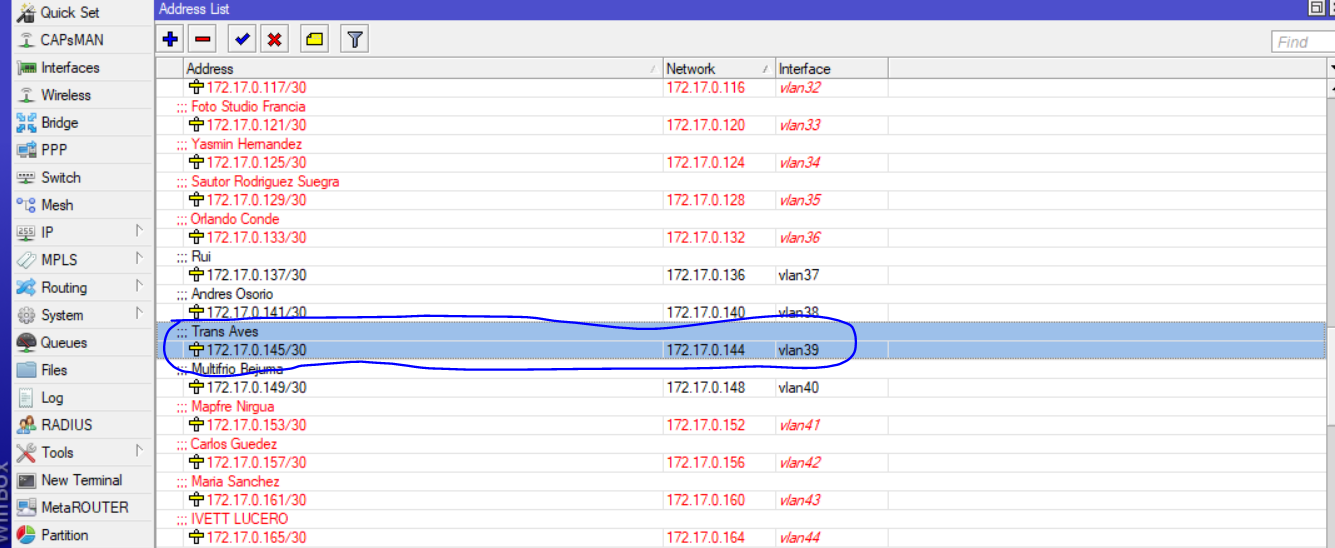Image resolution: width=1335 pixels, height=548 pixels.
Task: Click the Andres Osorio comment
Action: pos(232,294)
